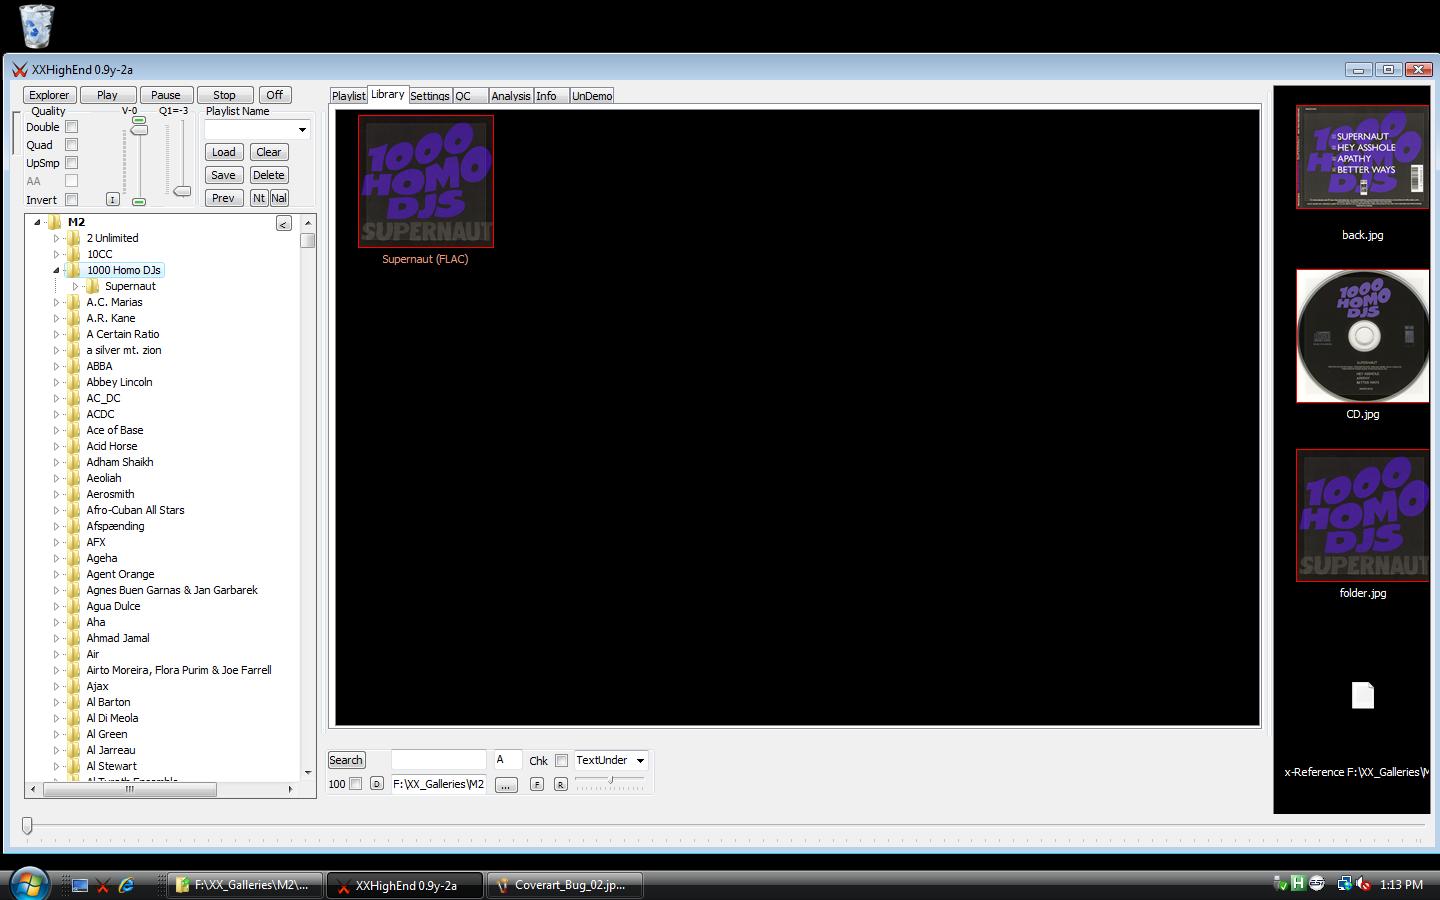Launch Internet Explorer from quick launch
Image resolution: width=1440 pixels, height=900 pixels.
(x=127, y=885)
